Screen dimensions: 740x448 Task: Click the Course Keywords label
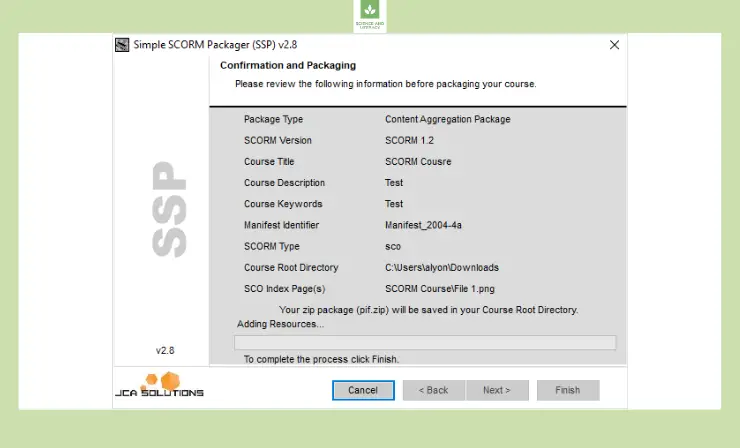(283, 204)
